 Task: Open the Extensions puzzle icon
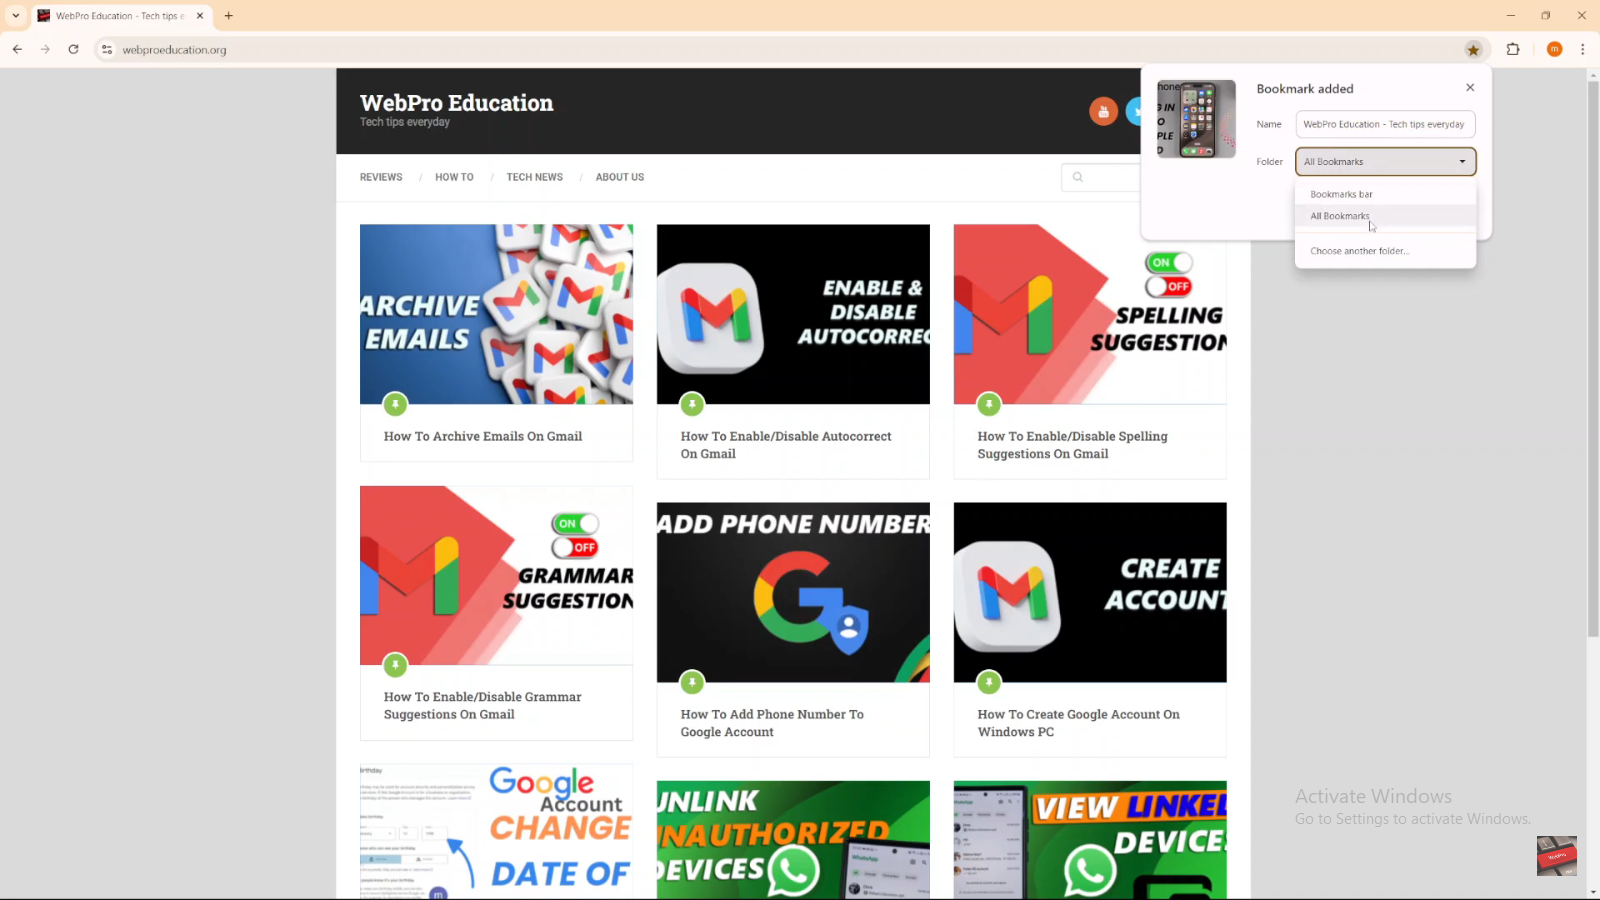(1513, 49)
